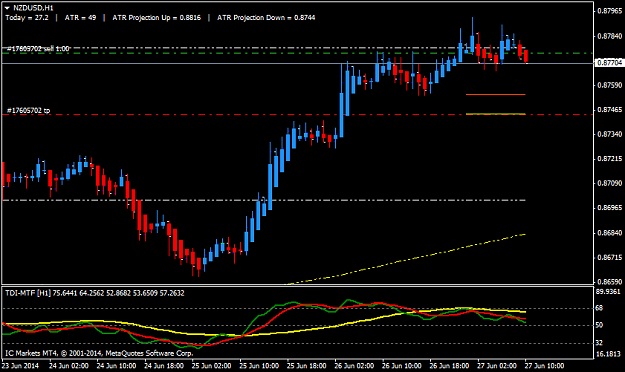Click the '26 Jun 10:00' time label

[402, 366]
